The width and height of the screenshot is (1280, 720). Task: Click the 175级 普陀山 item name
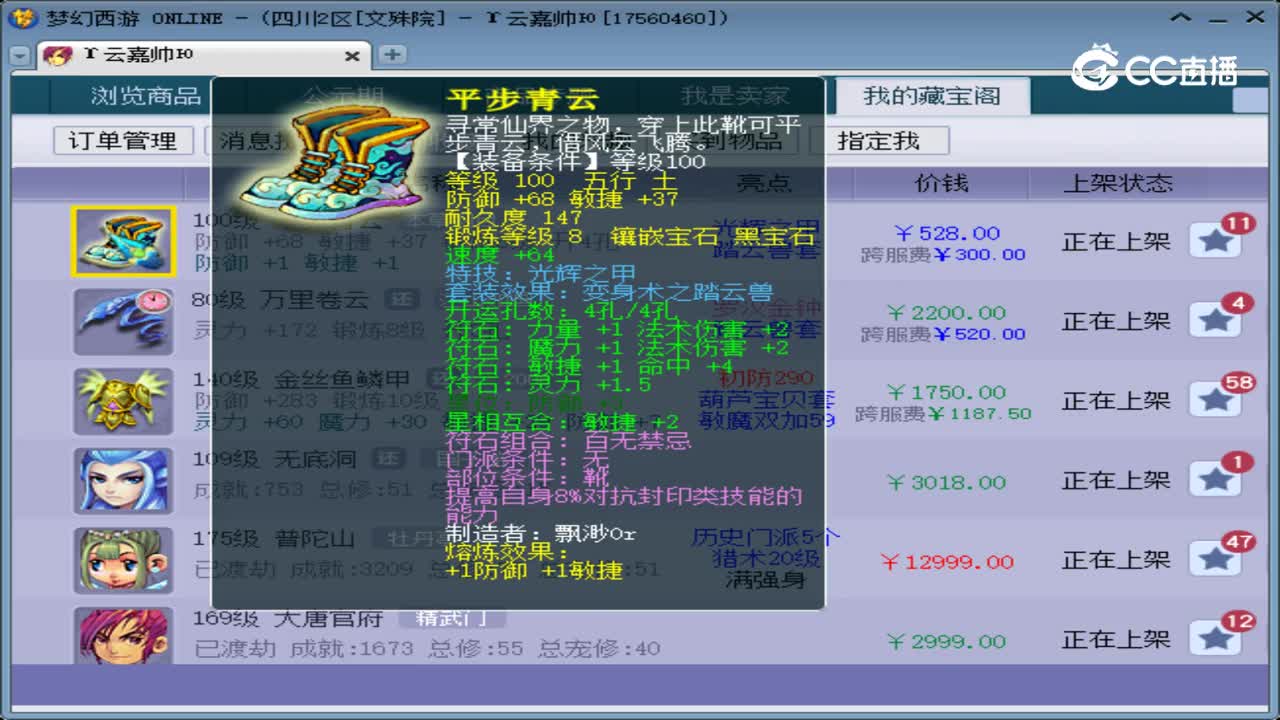(x=273, y=539)
